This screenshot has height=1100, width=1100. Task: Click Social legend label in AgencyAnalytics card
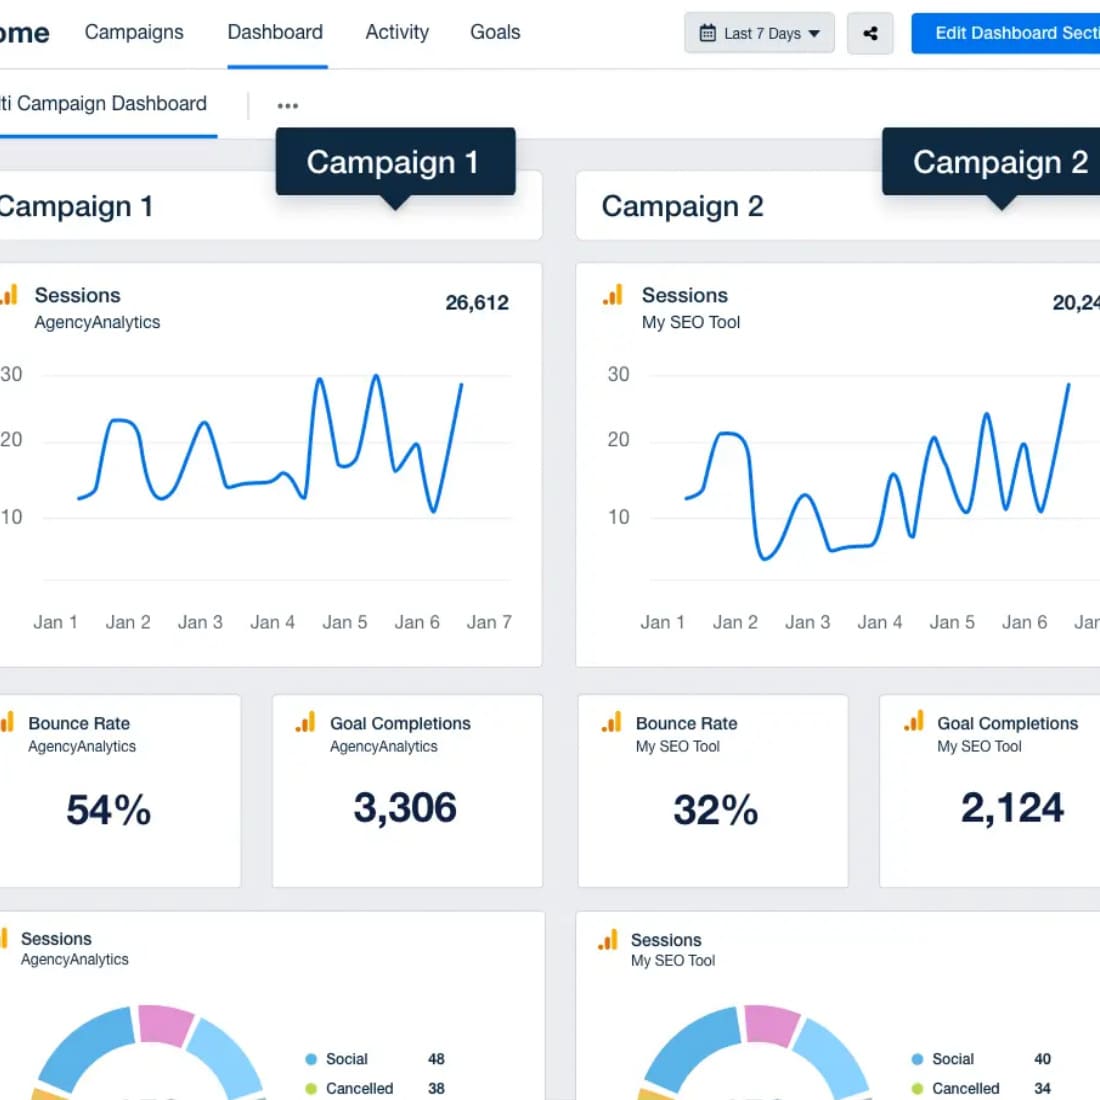coord(347,1059)
